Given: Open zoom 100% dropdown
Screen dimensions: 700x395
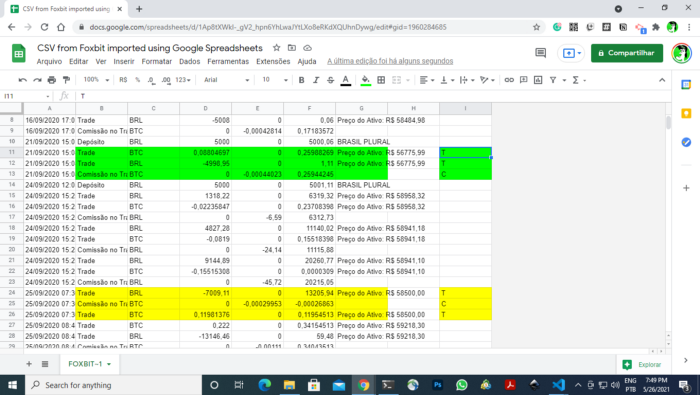Looking at the screenshot, I should (x=96, y=80).
